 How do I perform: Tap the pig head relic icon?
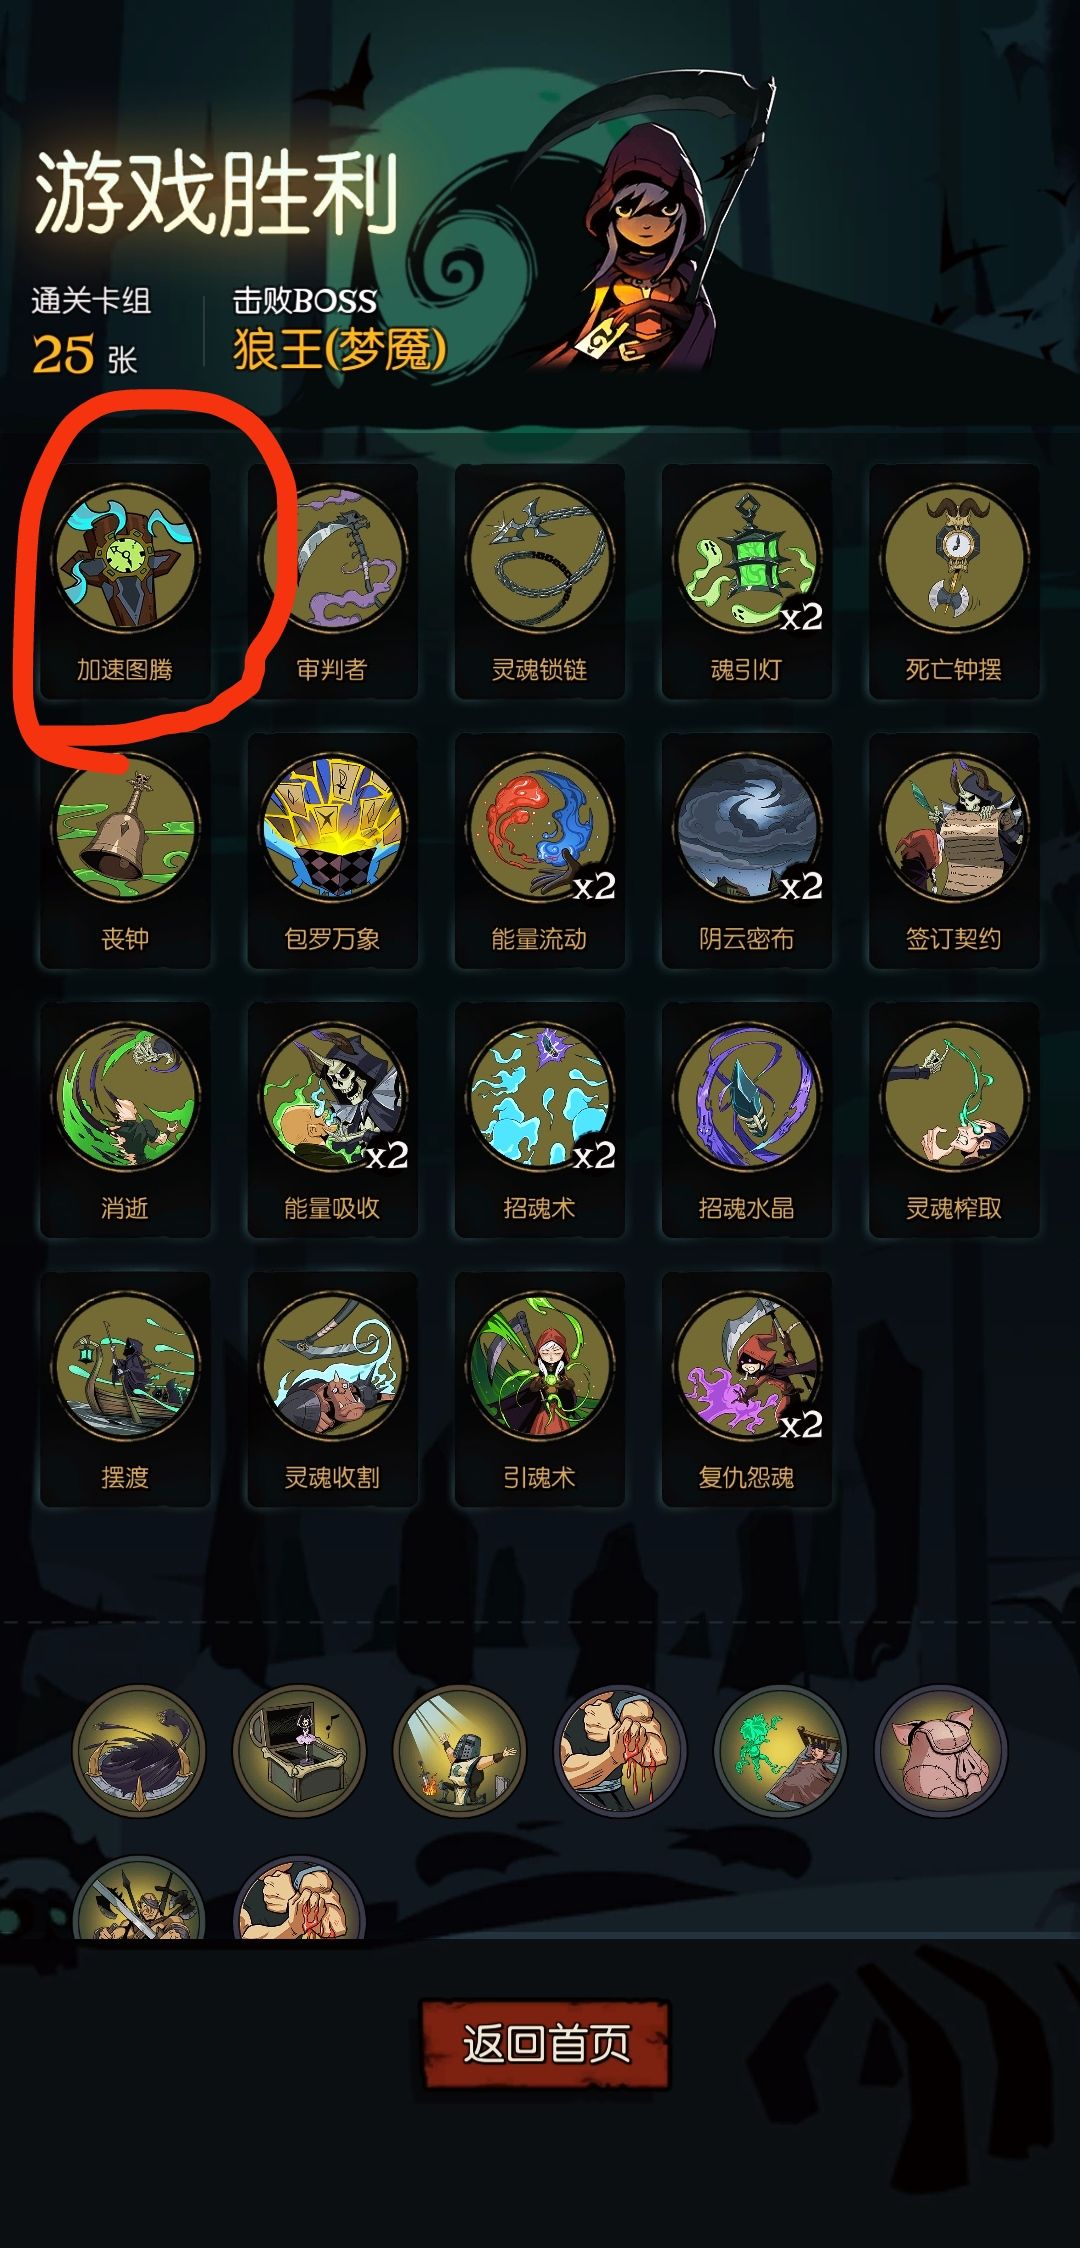(x=941, y=1751)
